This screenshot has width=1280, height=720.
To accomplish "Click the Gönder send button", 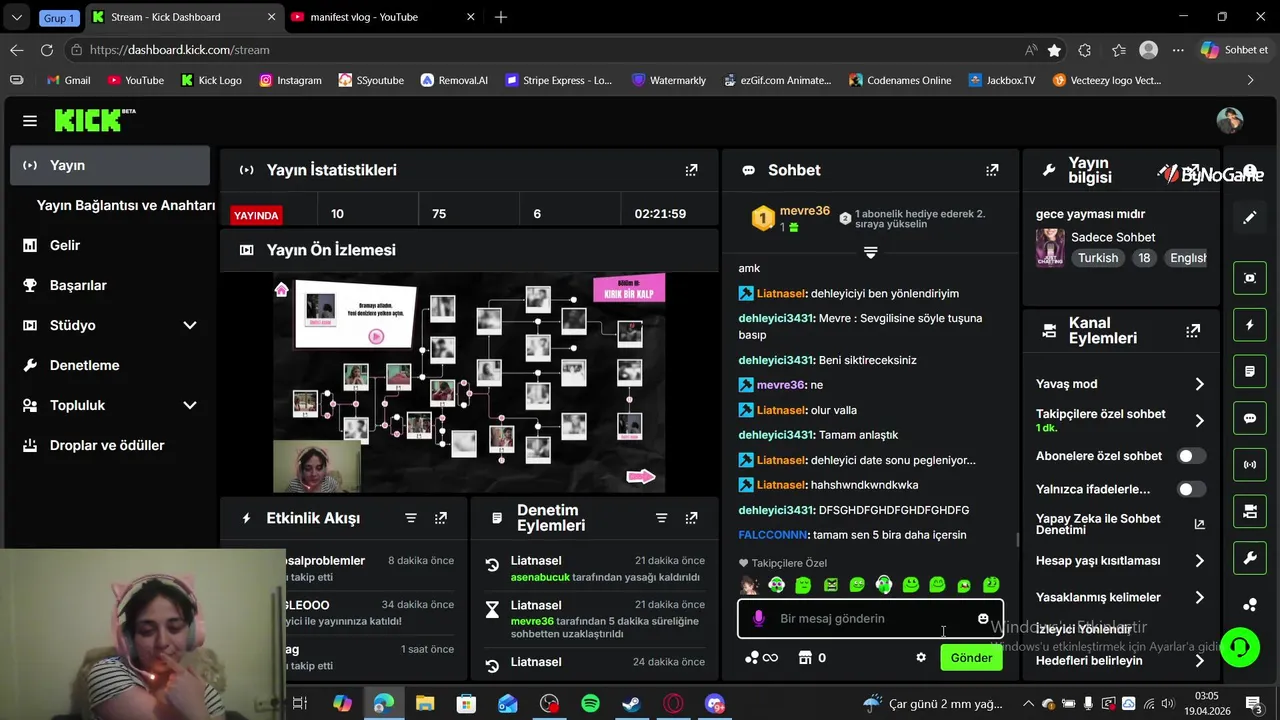I will [x=971, y=658].
